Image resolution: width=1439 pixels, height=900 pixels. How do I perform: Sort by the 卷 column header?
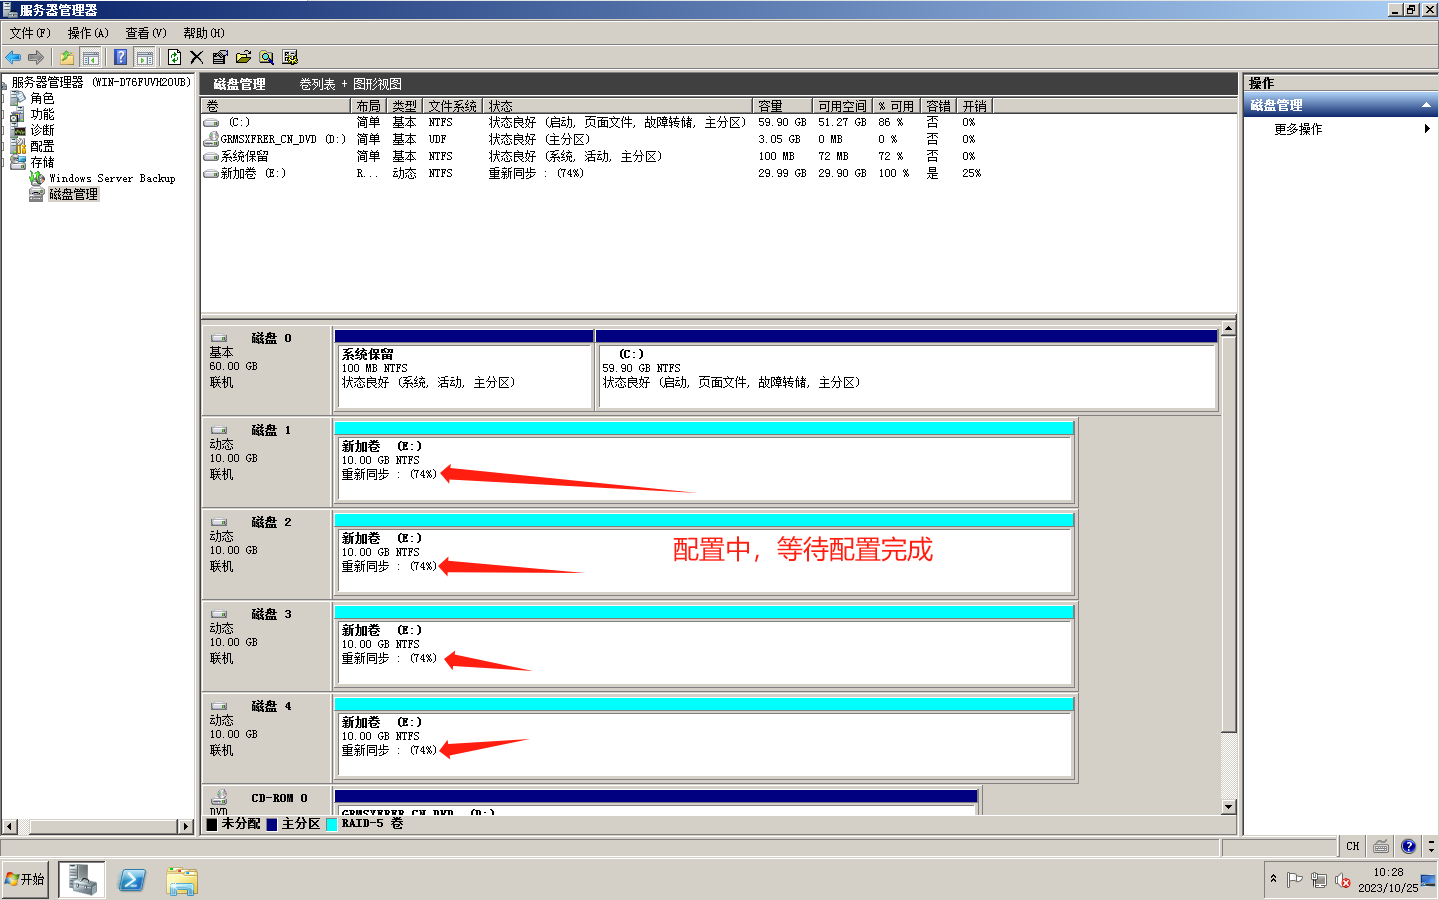click(x=276, y=106)
